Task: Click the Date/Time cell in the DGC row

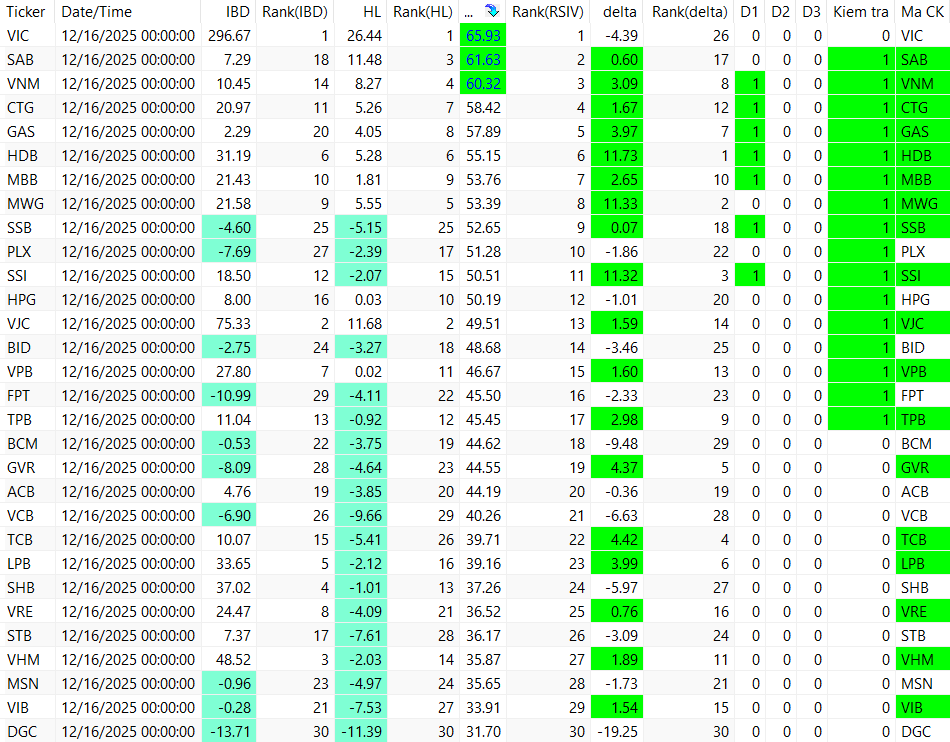Action: click(x=128, y=732)
